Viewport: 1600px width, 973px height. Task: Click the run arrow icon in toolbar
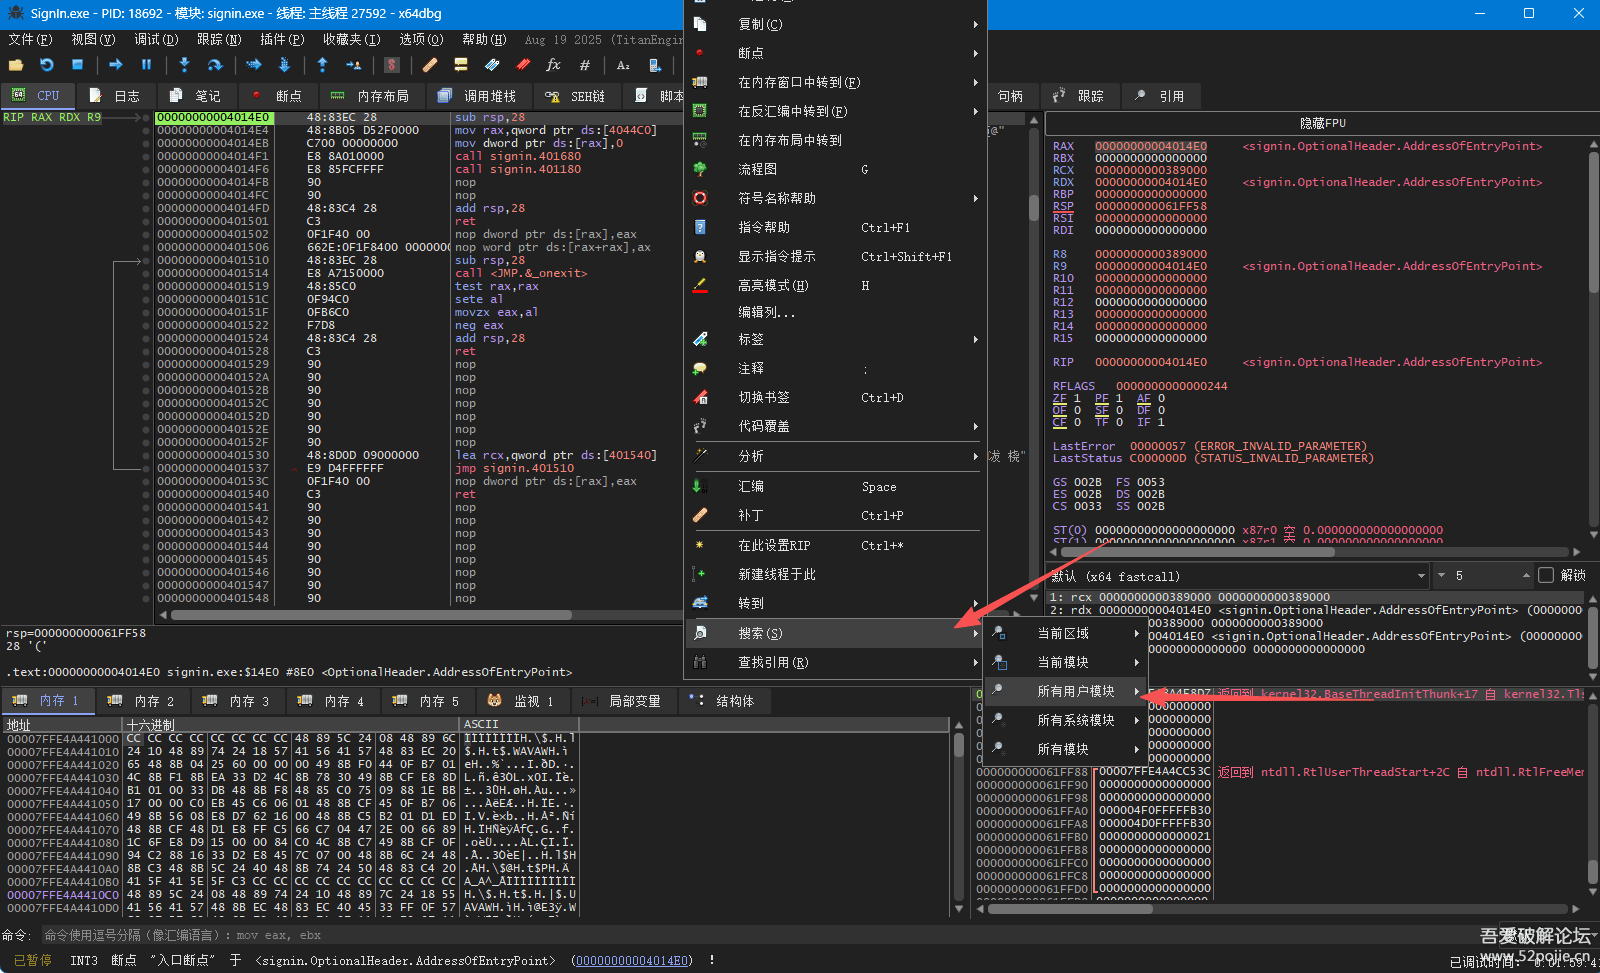coord(116,65)
